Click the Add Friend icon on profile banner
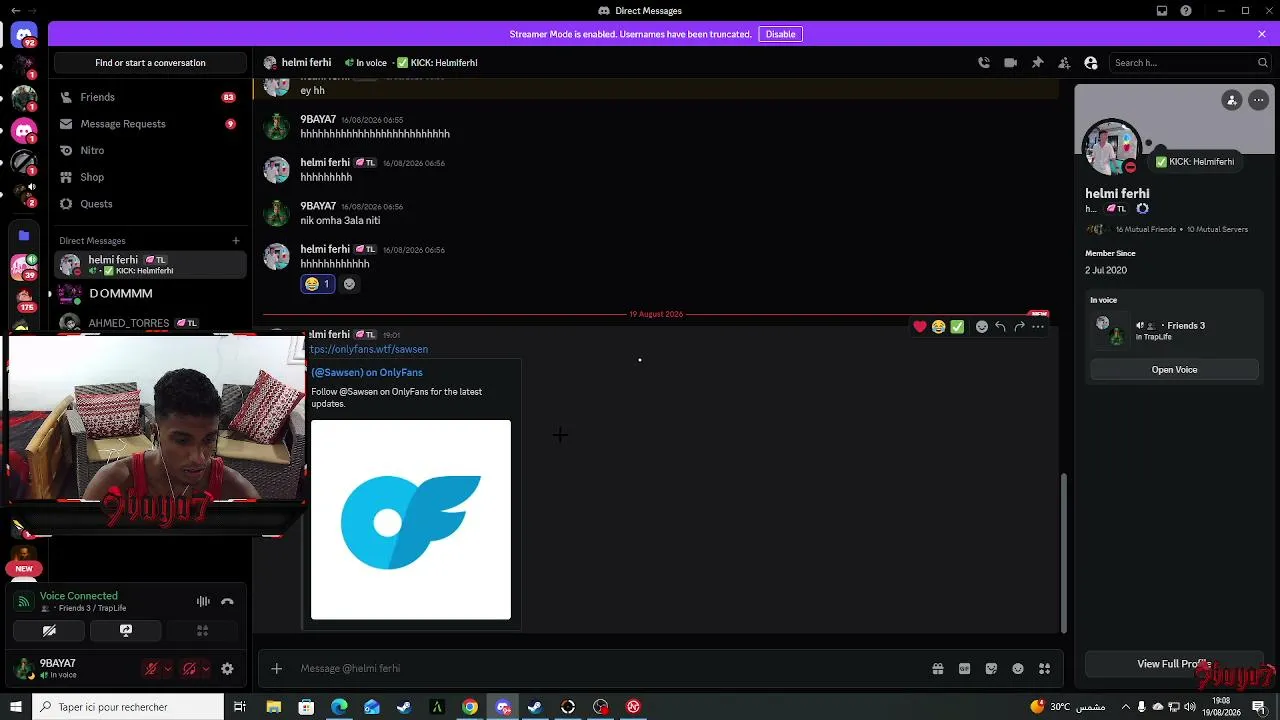Image resolution: width=1280 pixels, height=720 pixels. pyautogui.click(x=1232, y=100)
